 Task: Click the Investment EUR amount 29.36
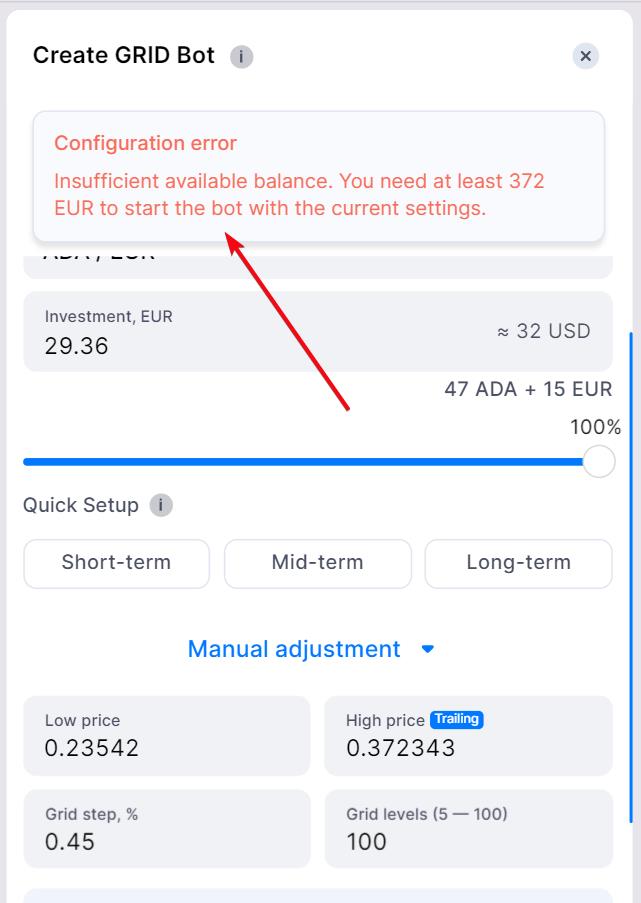pos(77,346)
